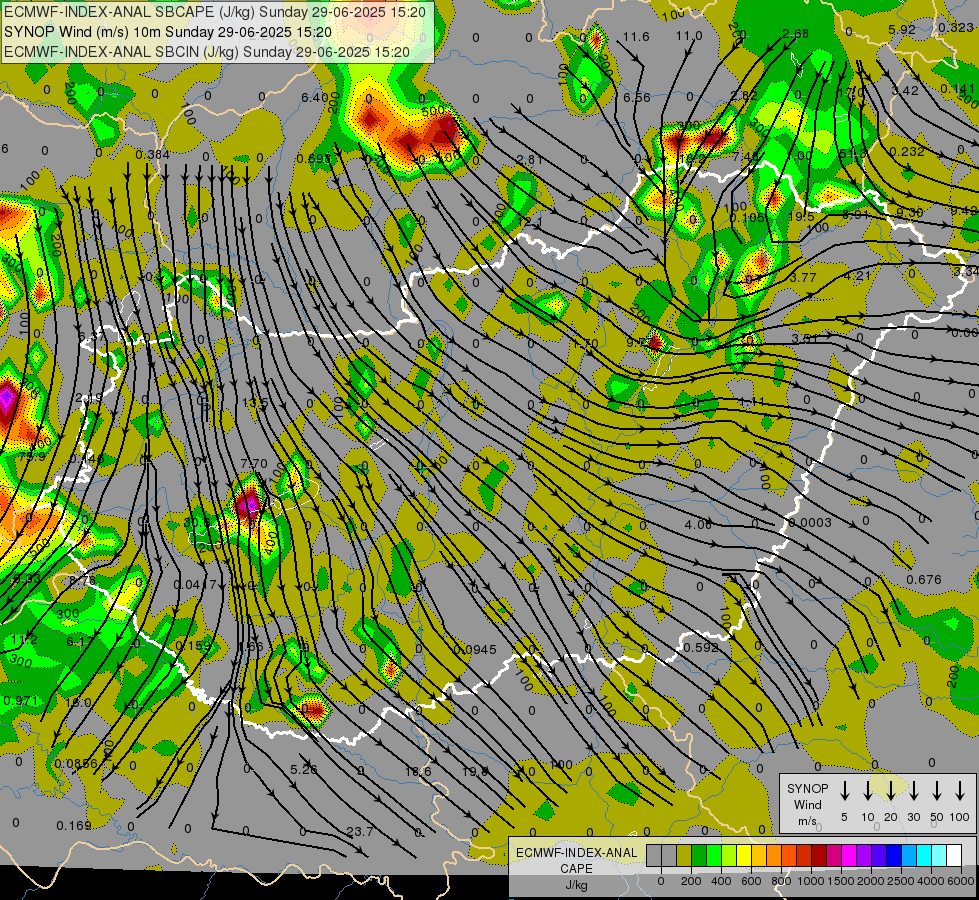The height and width of the screenshot is (900, 979).
Task: Click the map value 3.42
Action: pos(905,91)
